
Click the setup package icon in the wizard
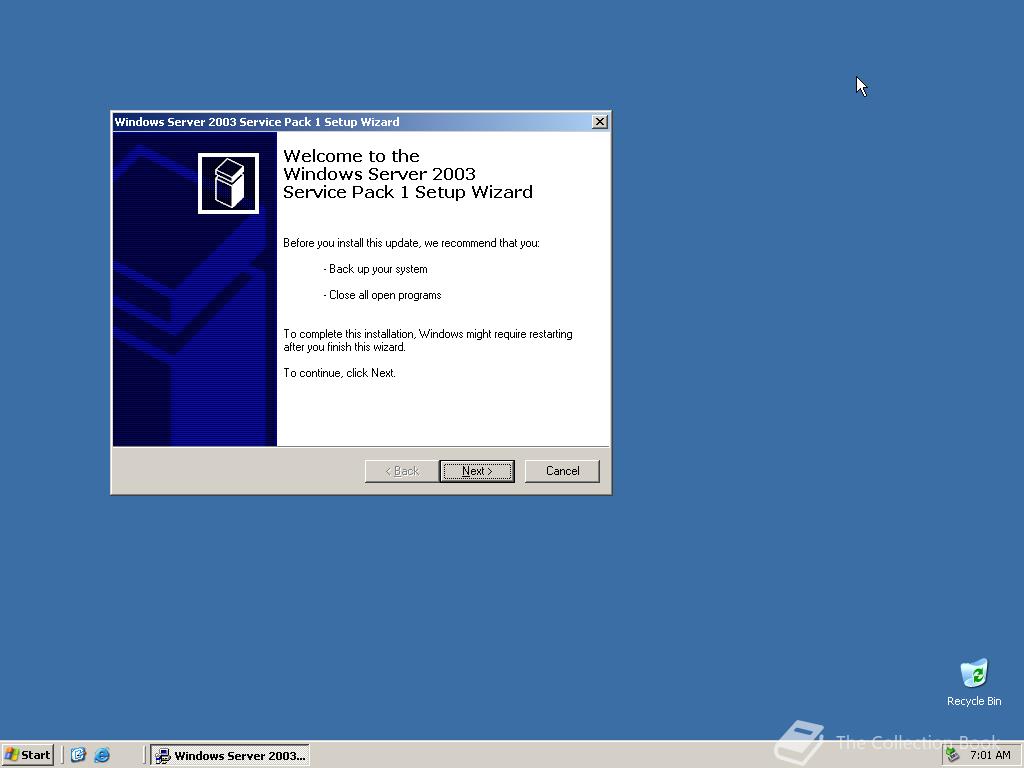click(228, 183)
